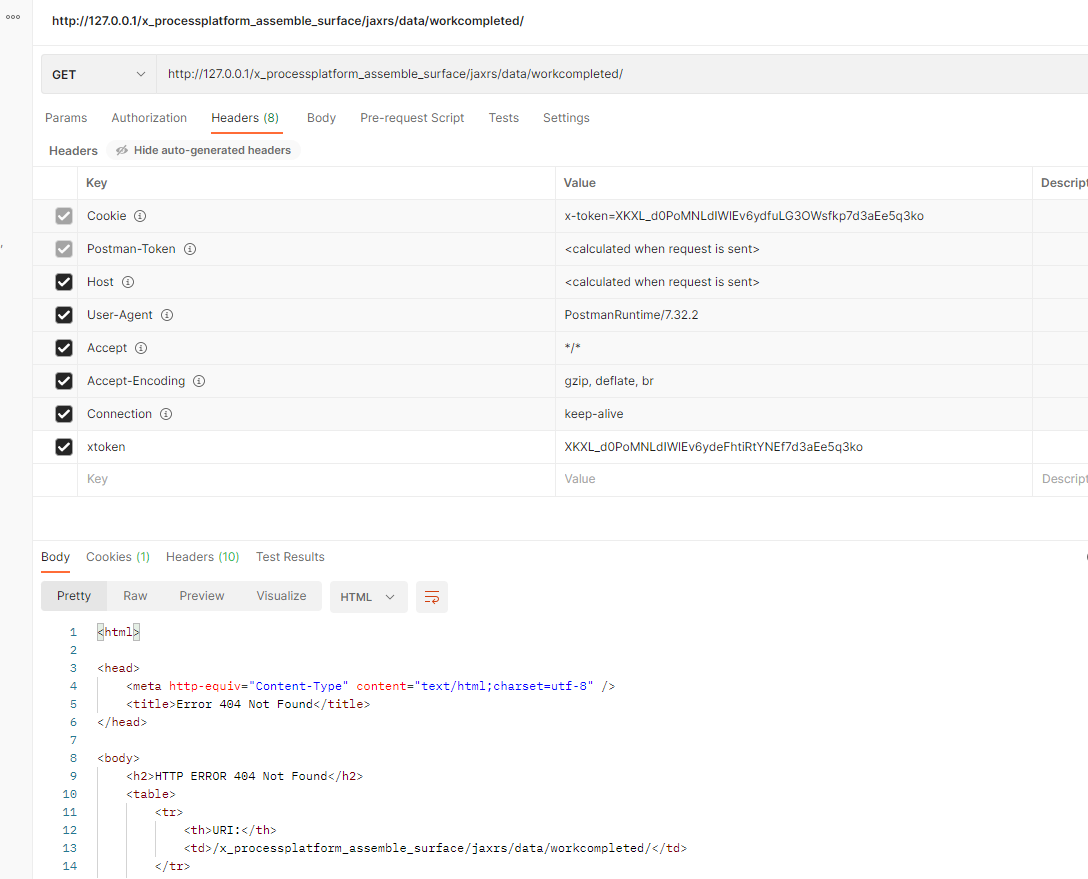Click Hide auto-generated headers button
Screen dimensions: 1088x879
203,151
